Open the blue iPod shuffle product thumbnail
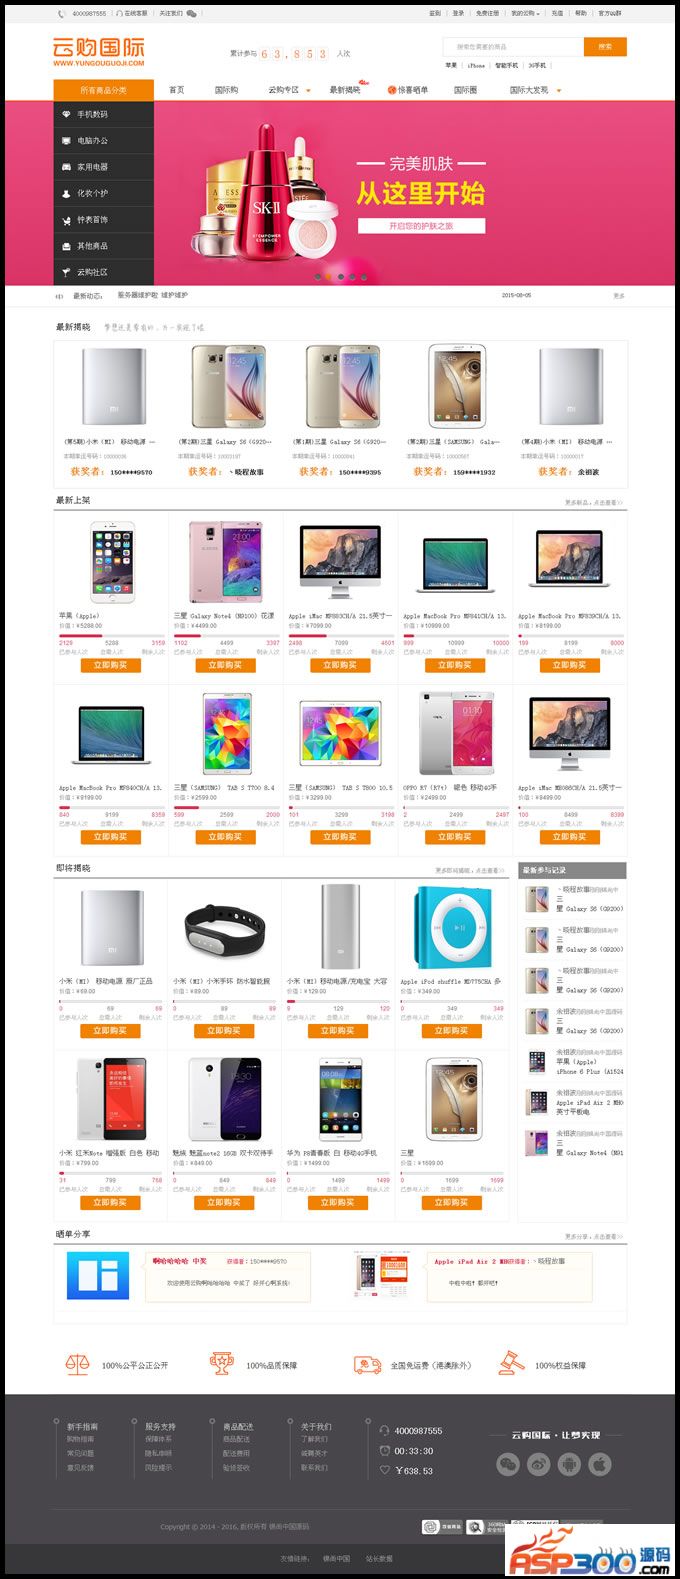This screenshot has height=1579, width=680. coord(453,927)
